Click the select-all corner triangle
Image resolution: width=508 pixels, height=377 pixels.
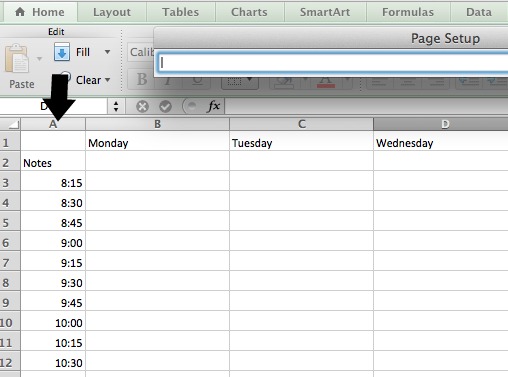pyautogui.click(x=13, y=125)
